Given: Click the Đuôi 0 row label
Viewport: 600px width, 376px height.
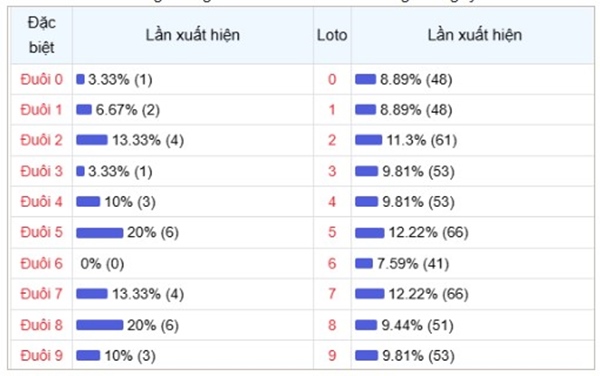Looking at the screenshot, I should click(41, 80).
